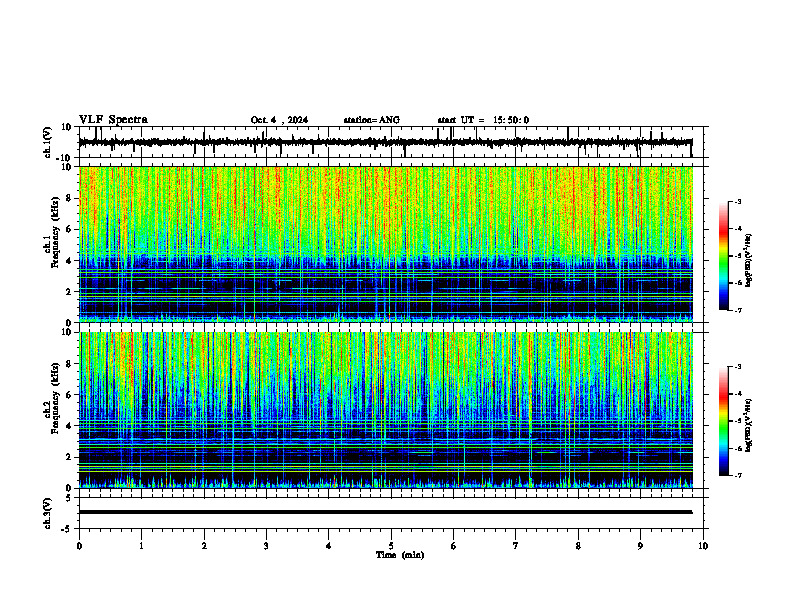Click the time axis tick label "2"
Viewport: 792px width, 612px height.
point(204,546)
